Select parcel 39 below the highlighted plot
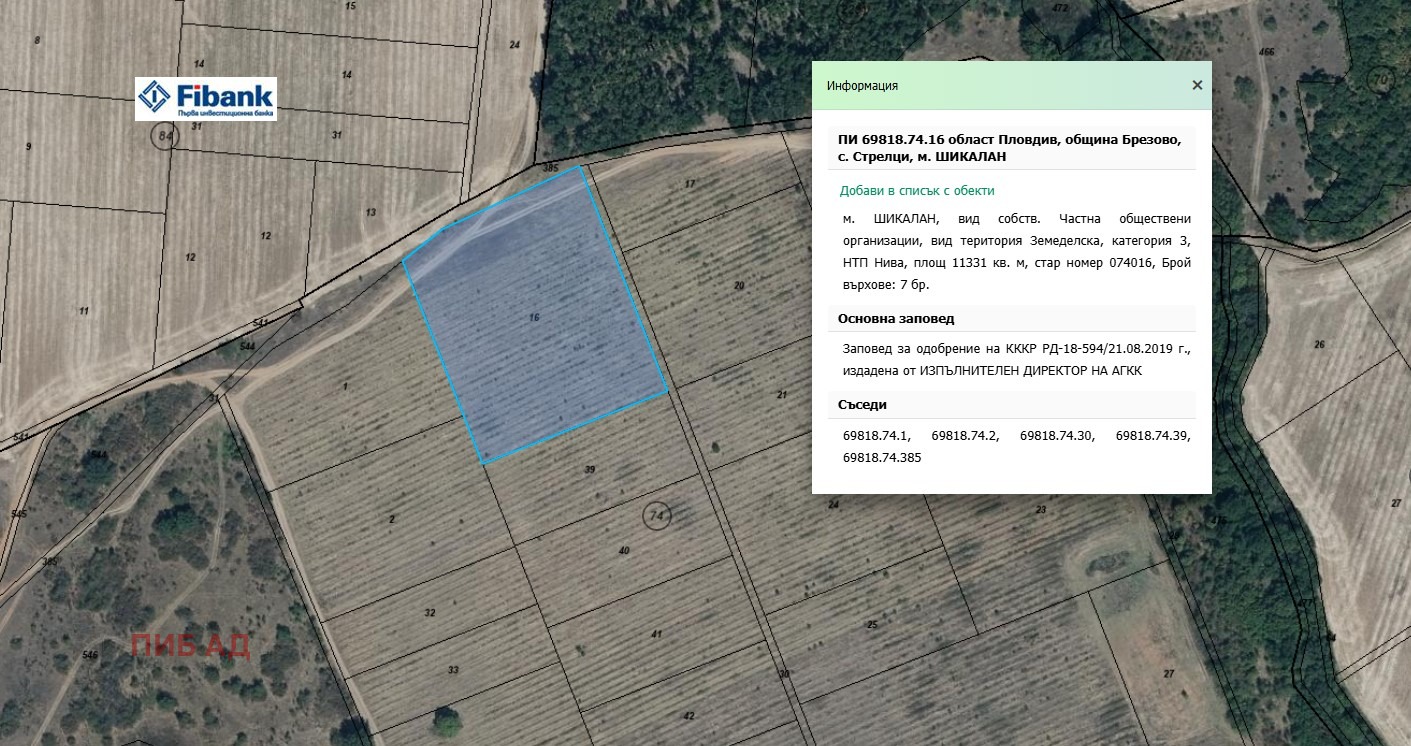This screenshot has height=746, width=1411. pos(590,468)
